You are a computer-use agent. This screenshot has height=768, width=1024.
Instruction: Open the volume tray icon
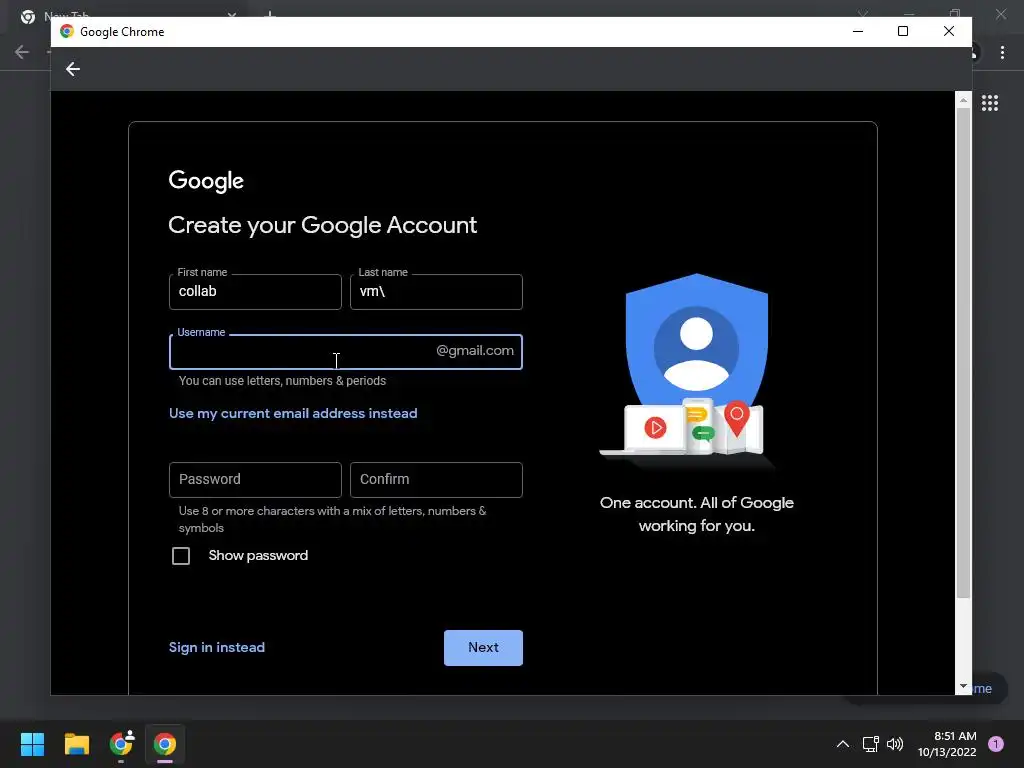point(895,744)
